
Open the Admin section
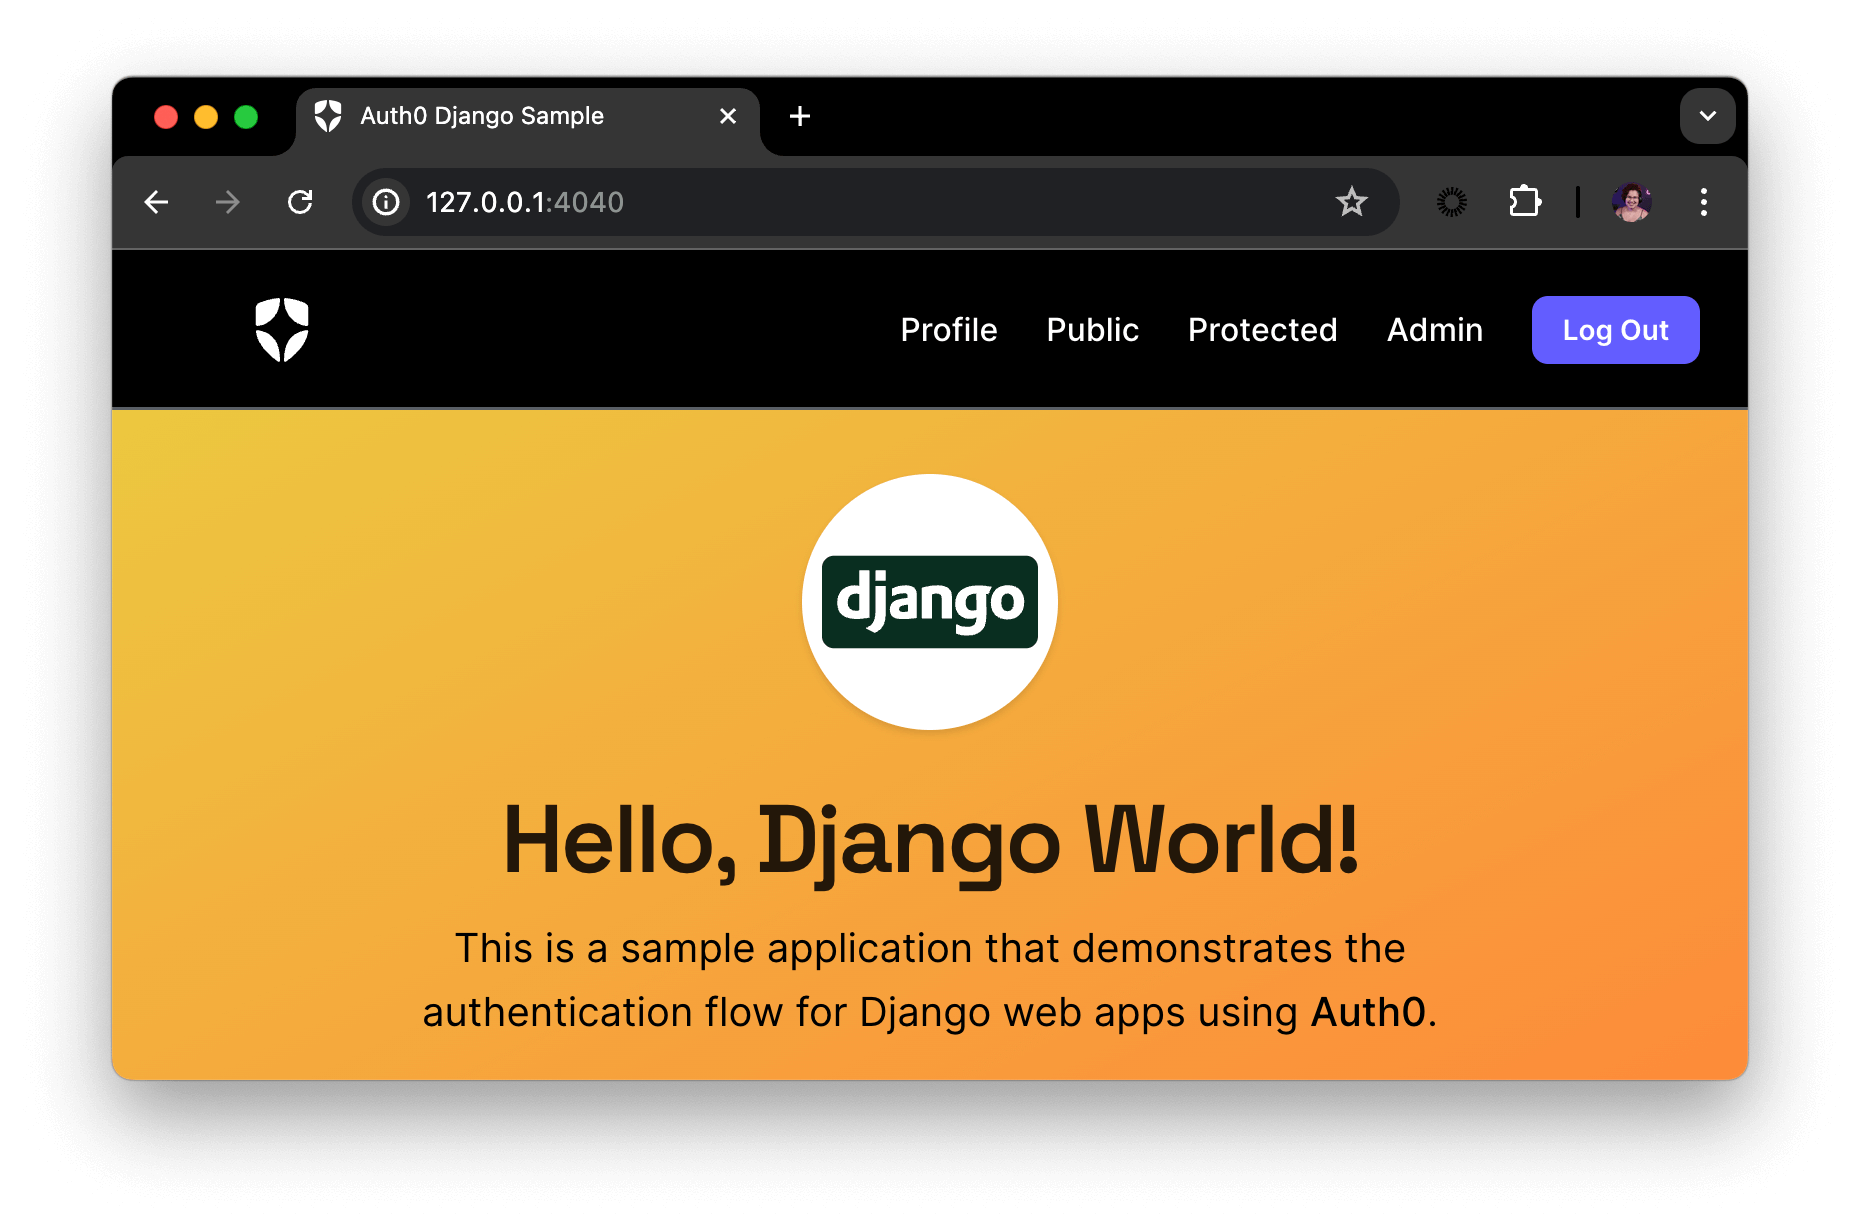tap(1434, 329)
